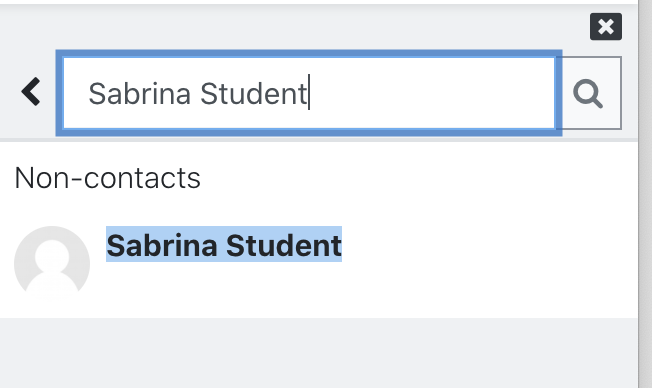The height and width of the screenshot is (388, 652).
Task: Click the divider line below the search bar
Action: click(x=319, y=140)
